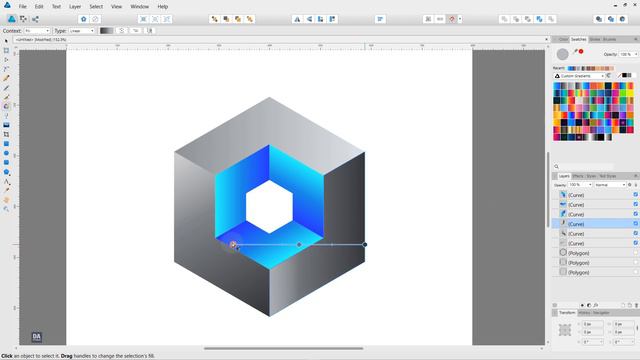Open the Context dropdown
The height and width of the screenshot is (360, 640).
(x=37, y=31)
